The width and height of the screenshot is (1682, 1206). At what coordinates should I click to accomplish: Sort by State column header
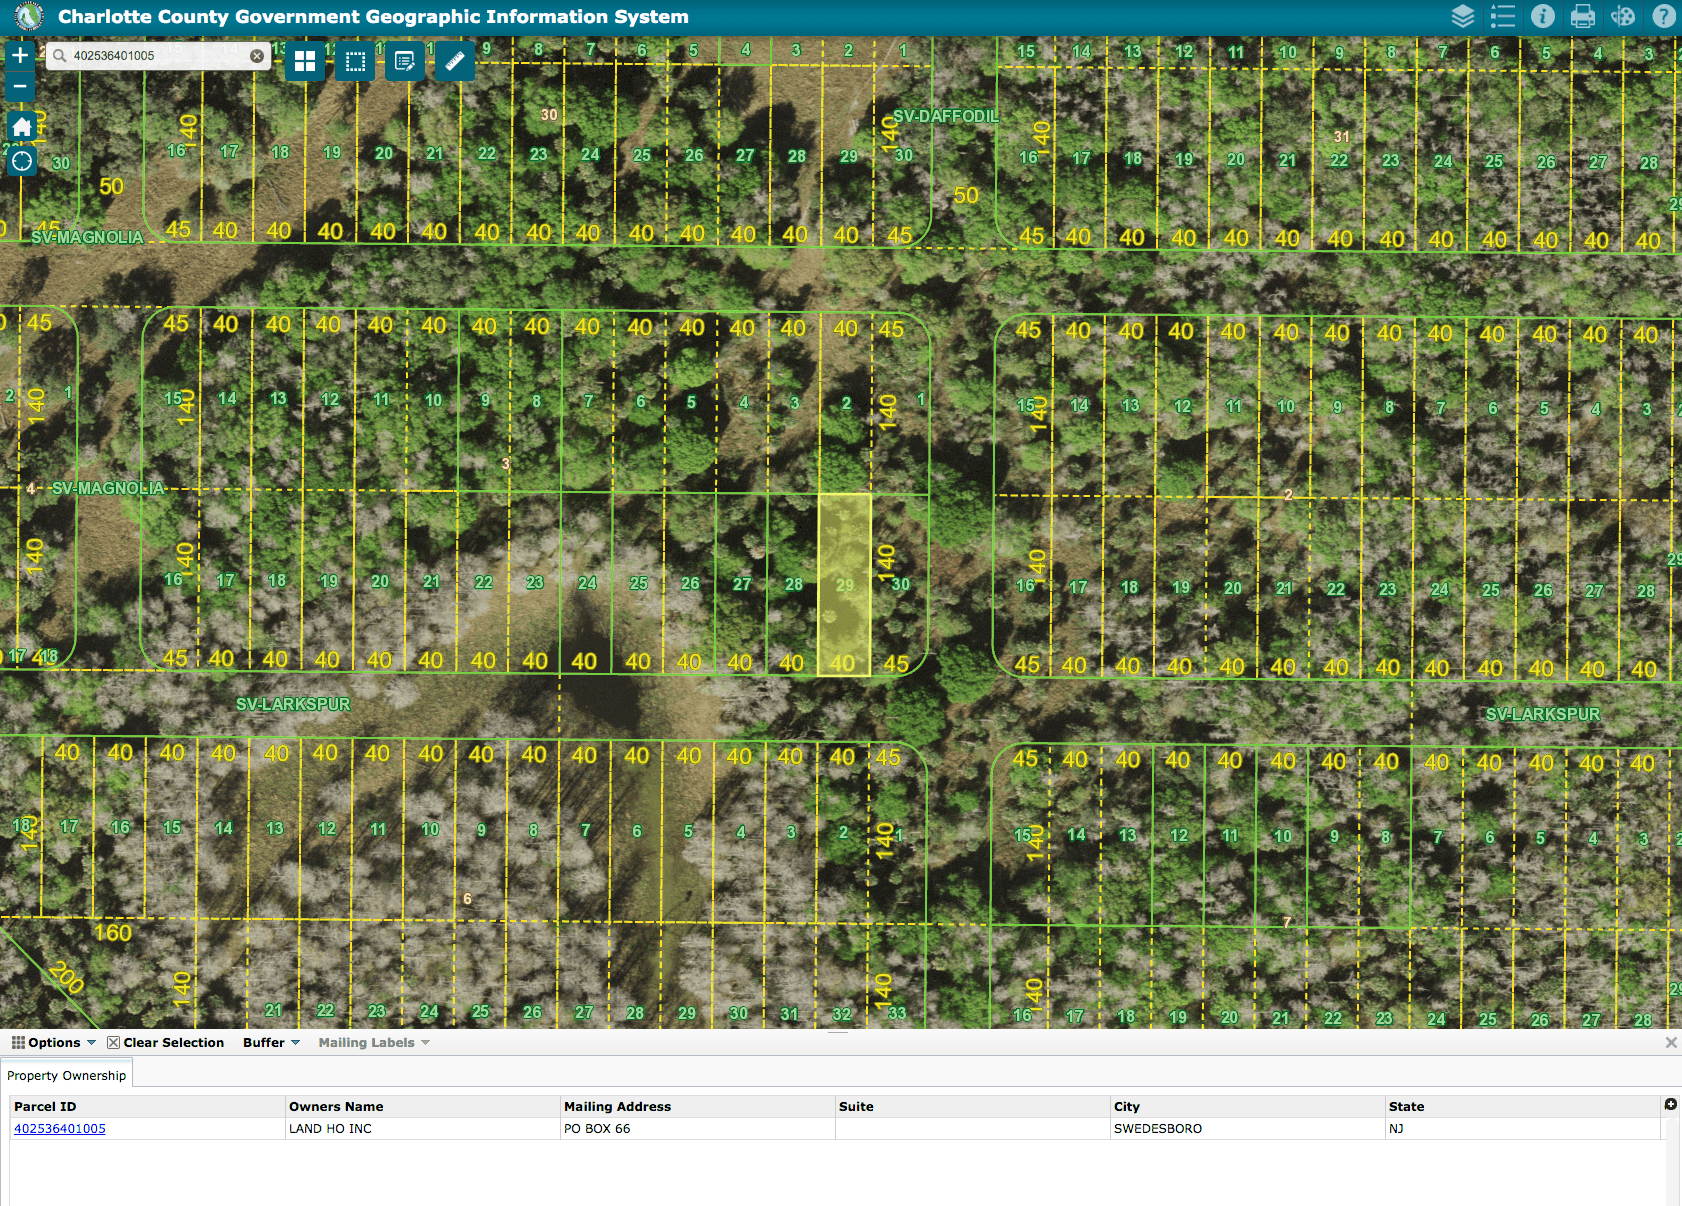point(1523,1106)
